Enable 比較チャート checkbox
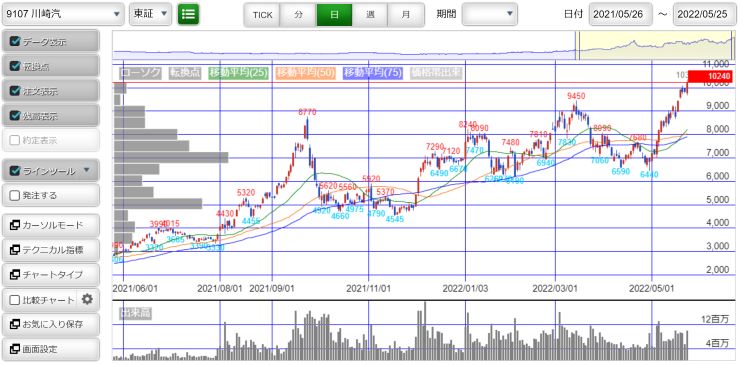740x365 pixels. click(x=15, y=300)
